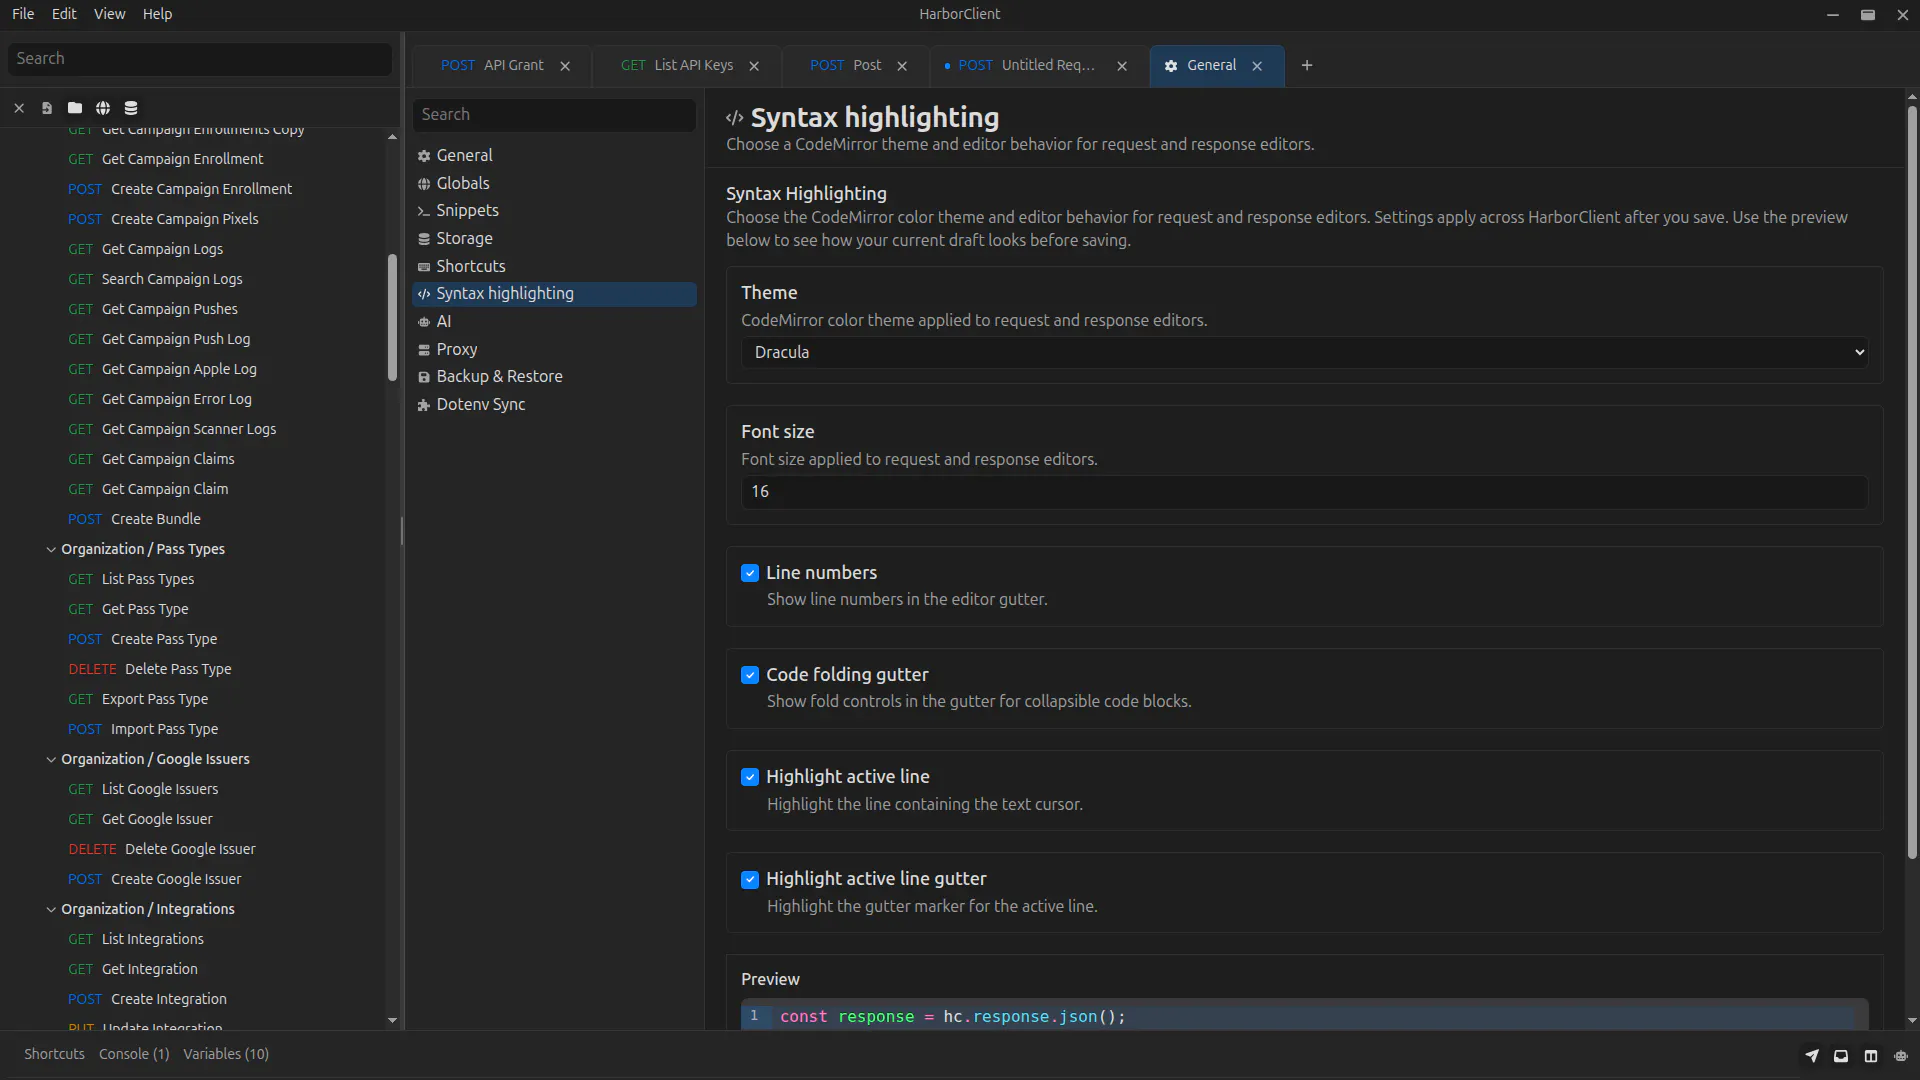Click the keyboard icon beside Shortcuts
The width and height of the screenshot is (1920, 1080).
424,267
